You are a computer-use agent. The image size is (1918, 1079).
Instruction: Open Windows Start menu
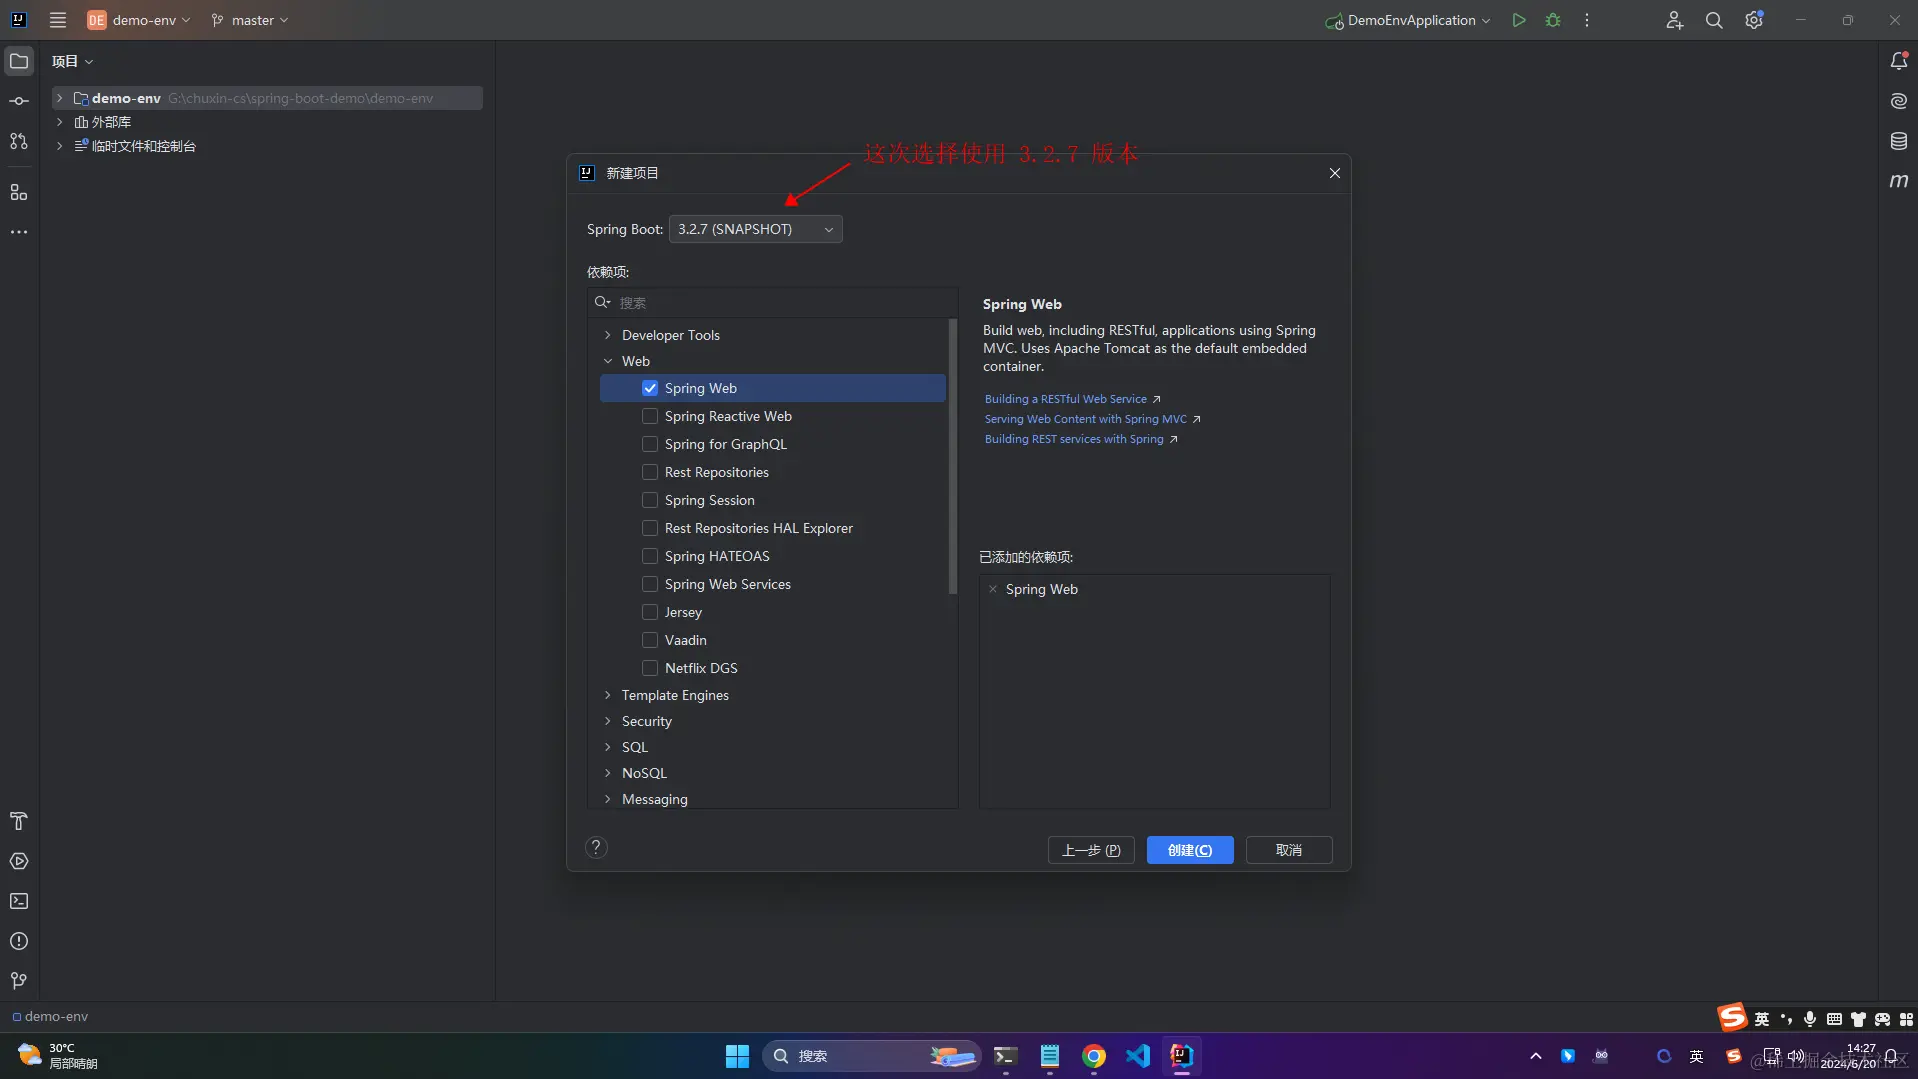pyautogui.click(x=737, y=1056)
